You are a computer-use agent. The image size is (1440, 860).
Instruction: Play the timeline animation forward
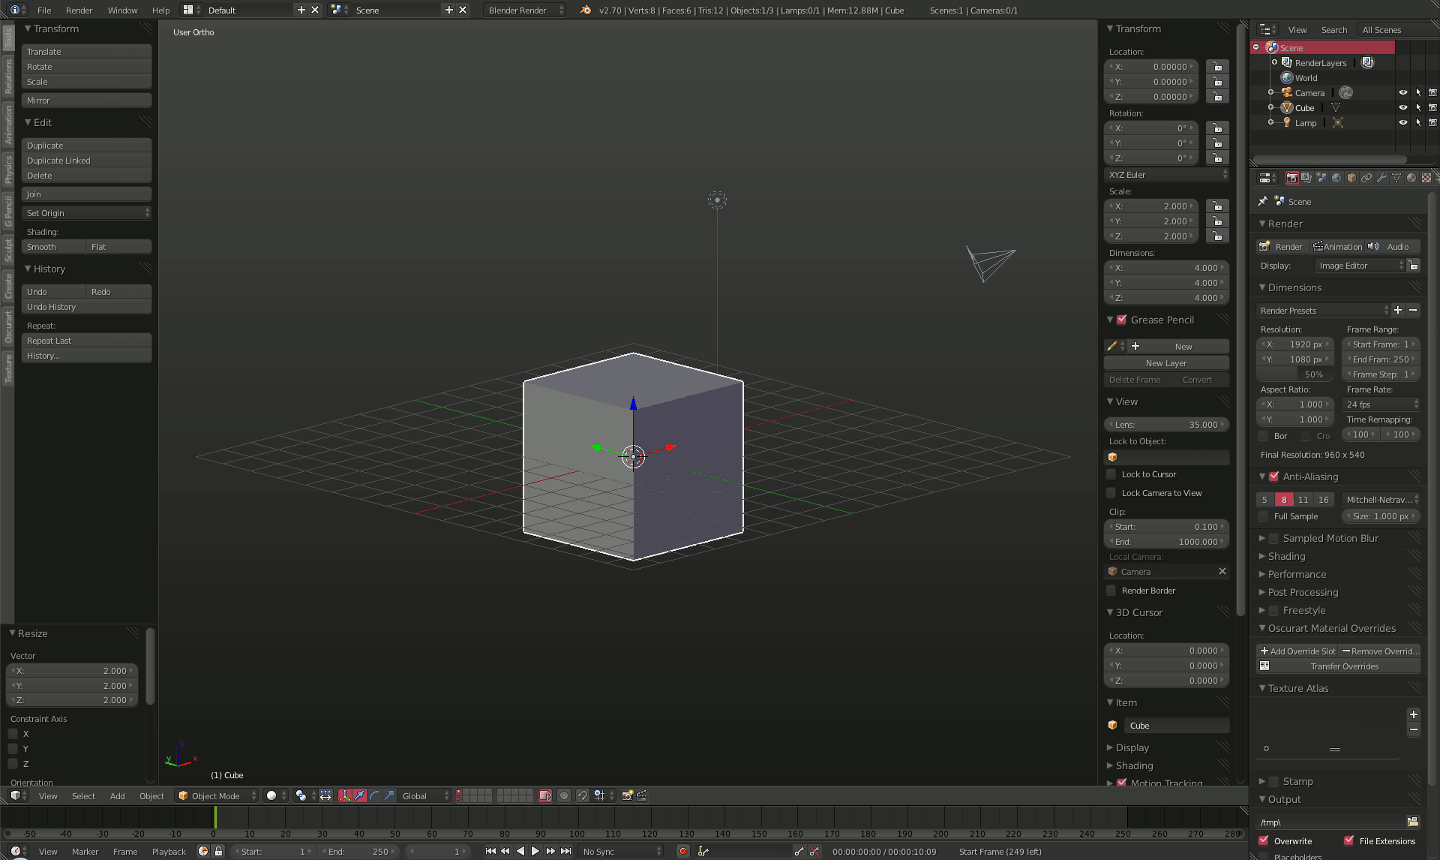tap(535, 851)
